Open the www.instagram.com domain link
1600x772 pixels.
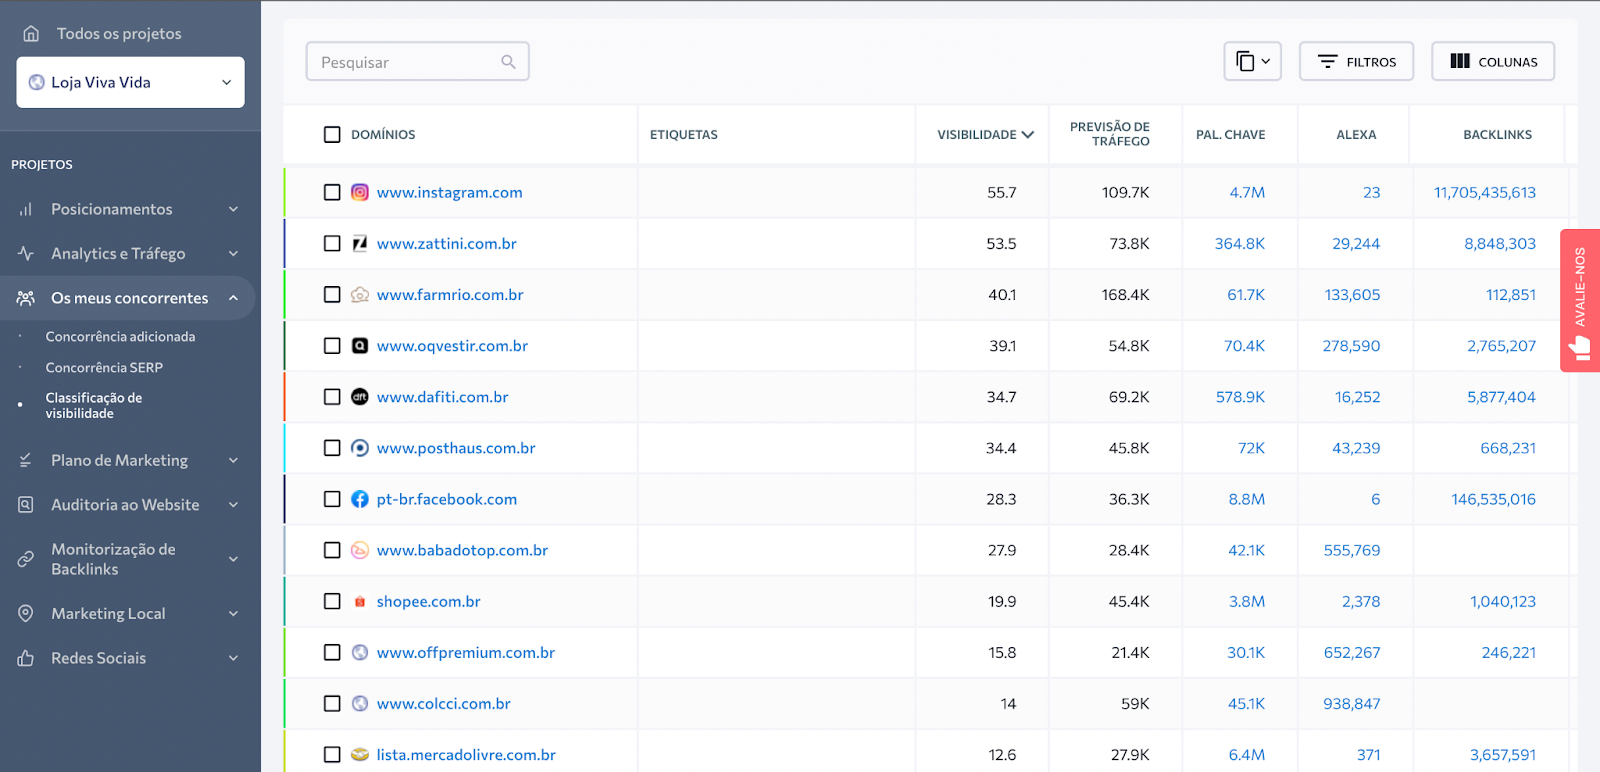tap(449, 192)
